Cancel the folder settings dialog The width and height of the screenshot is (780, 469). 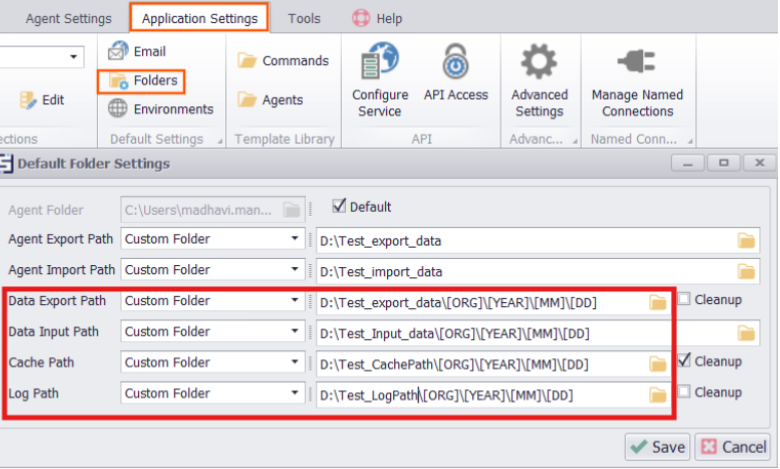click(x=733, y=447)
